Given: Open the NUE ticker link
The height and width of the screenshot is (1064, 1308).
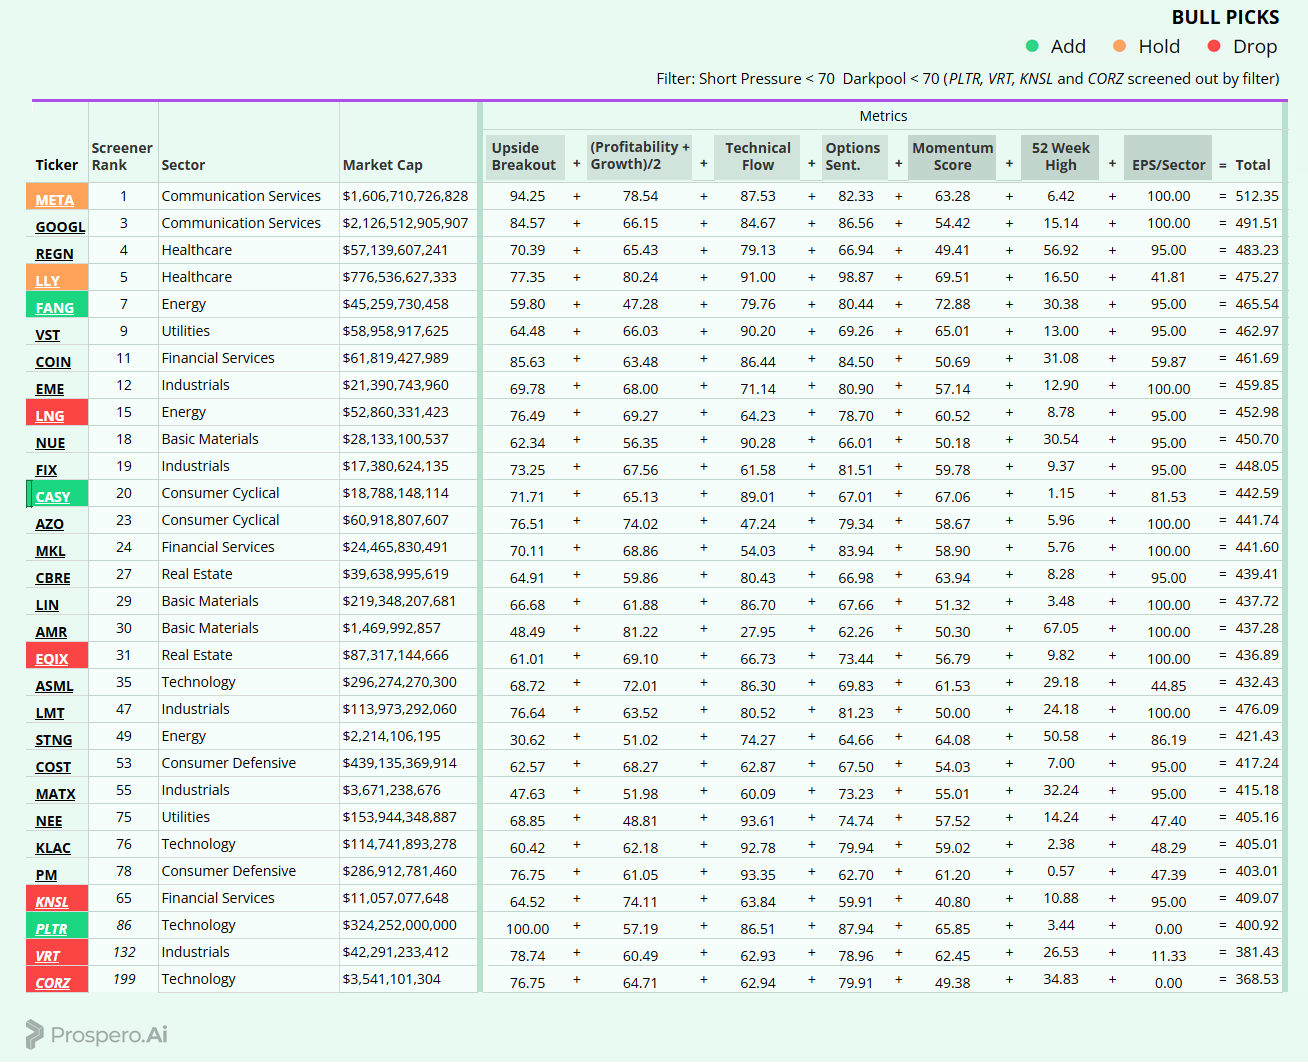Looking at the screenshot, I should 50,443.
